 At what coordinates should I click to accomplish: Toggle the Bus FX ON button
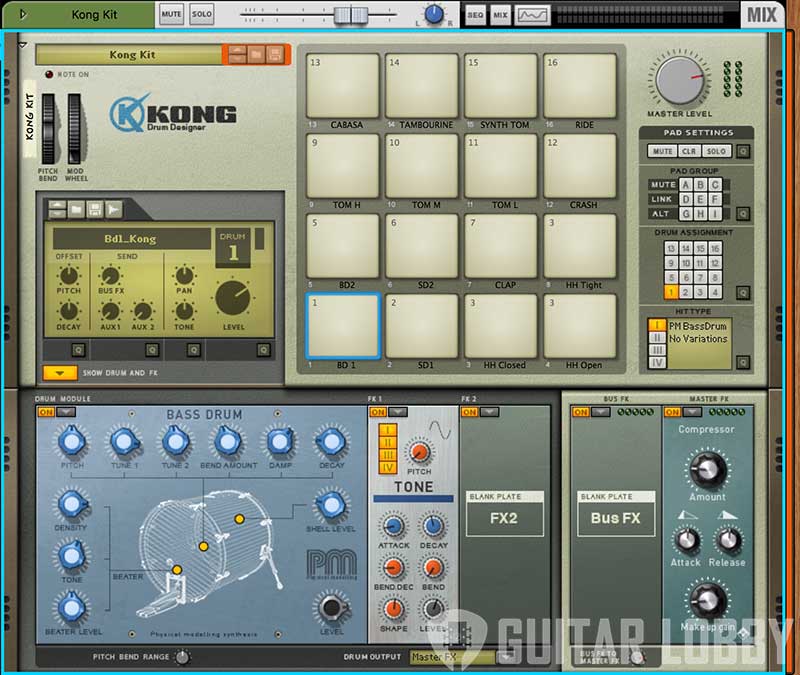pos(581,412)
